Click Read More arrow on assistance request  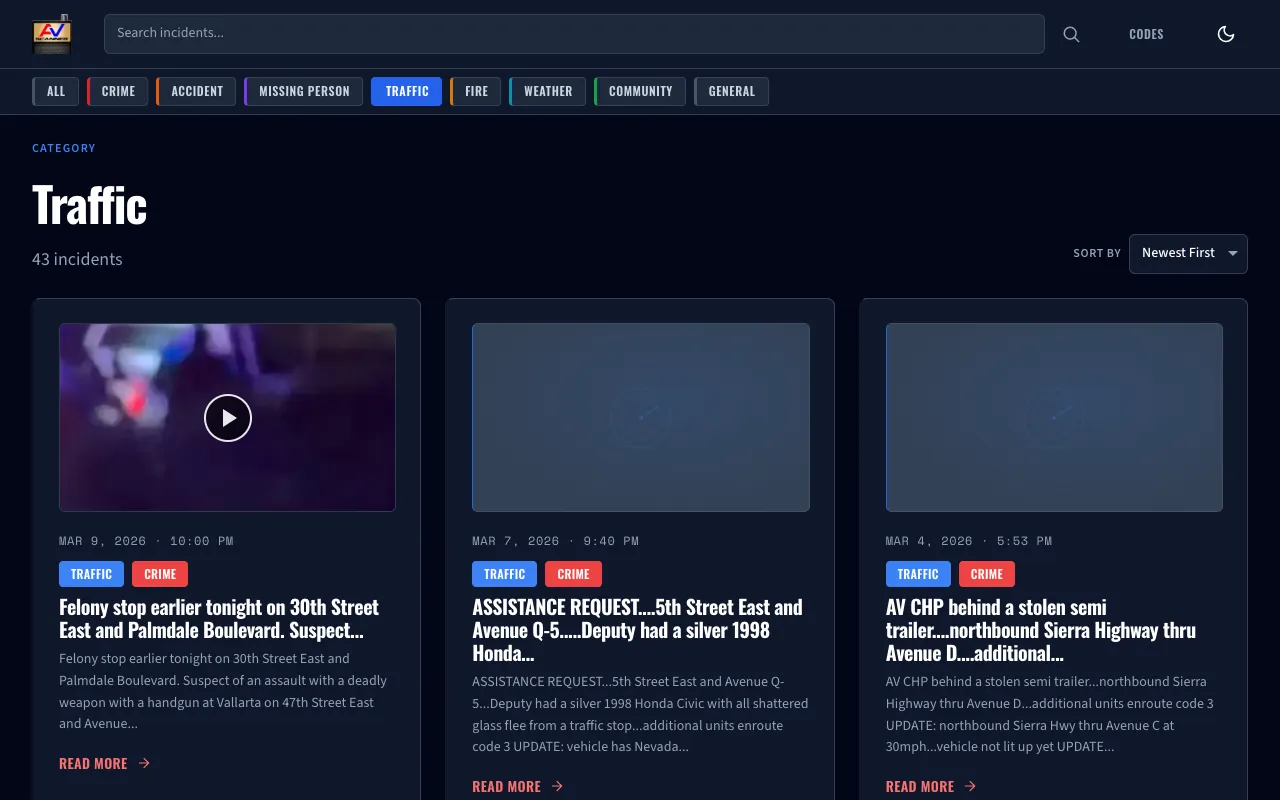[557, 786]
